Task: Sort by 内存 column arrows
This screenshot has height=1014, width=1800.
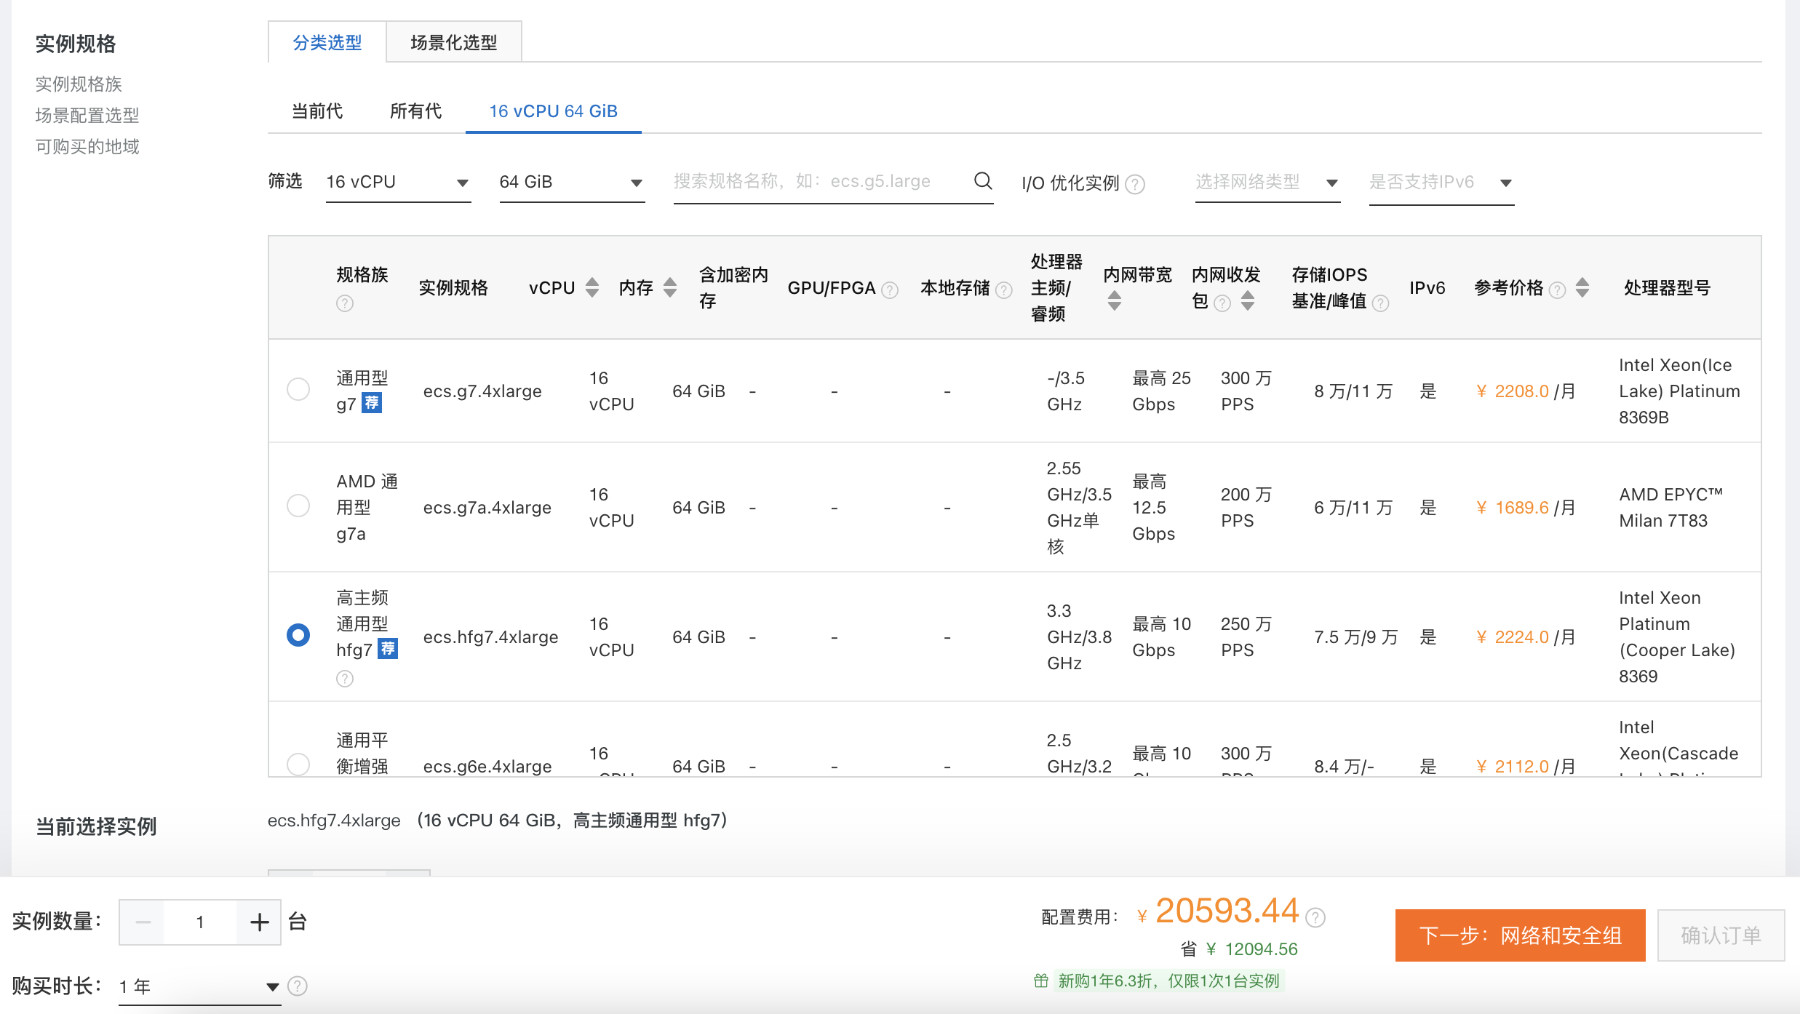Action: click(x=670, y=288)
